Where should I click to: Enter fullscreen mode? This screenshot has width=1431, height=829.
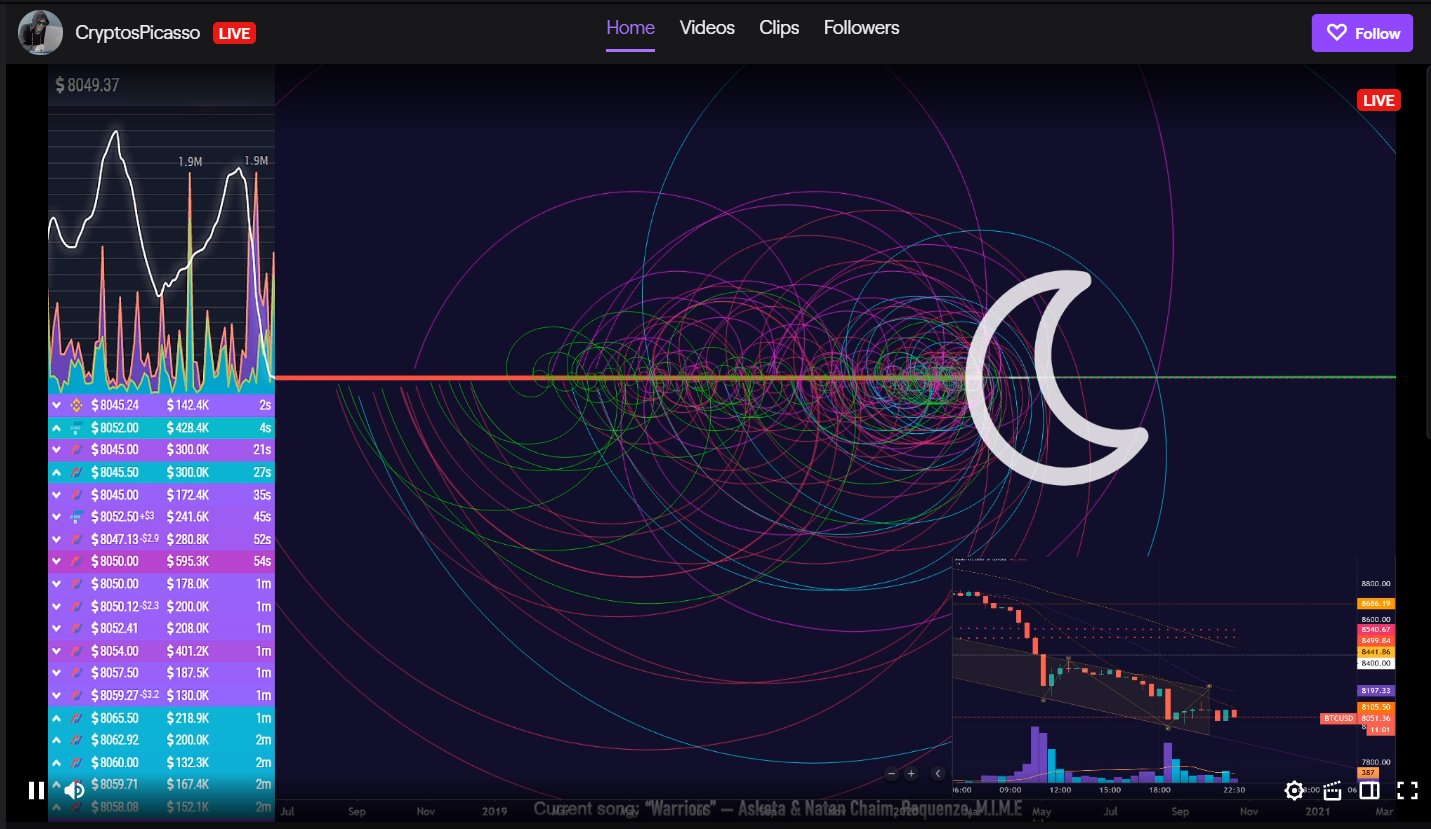tap(1407, 791)
